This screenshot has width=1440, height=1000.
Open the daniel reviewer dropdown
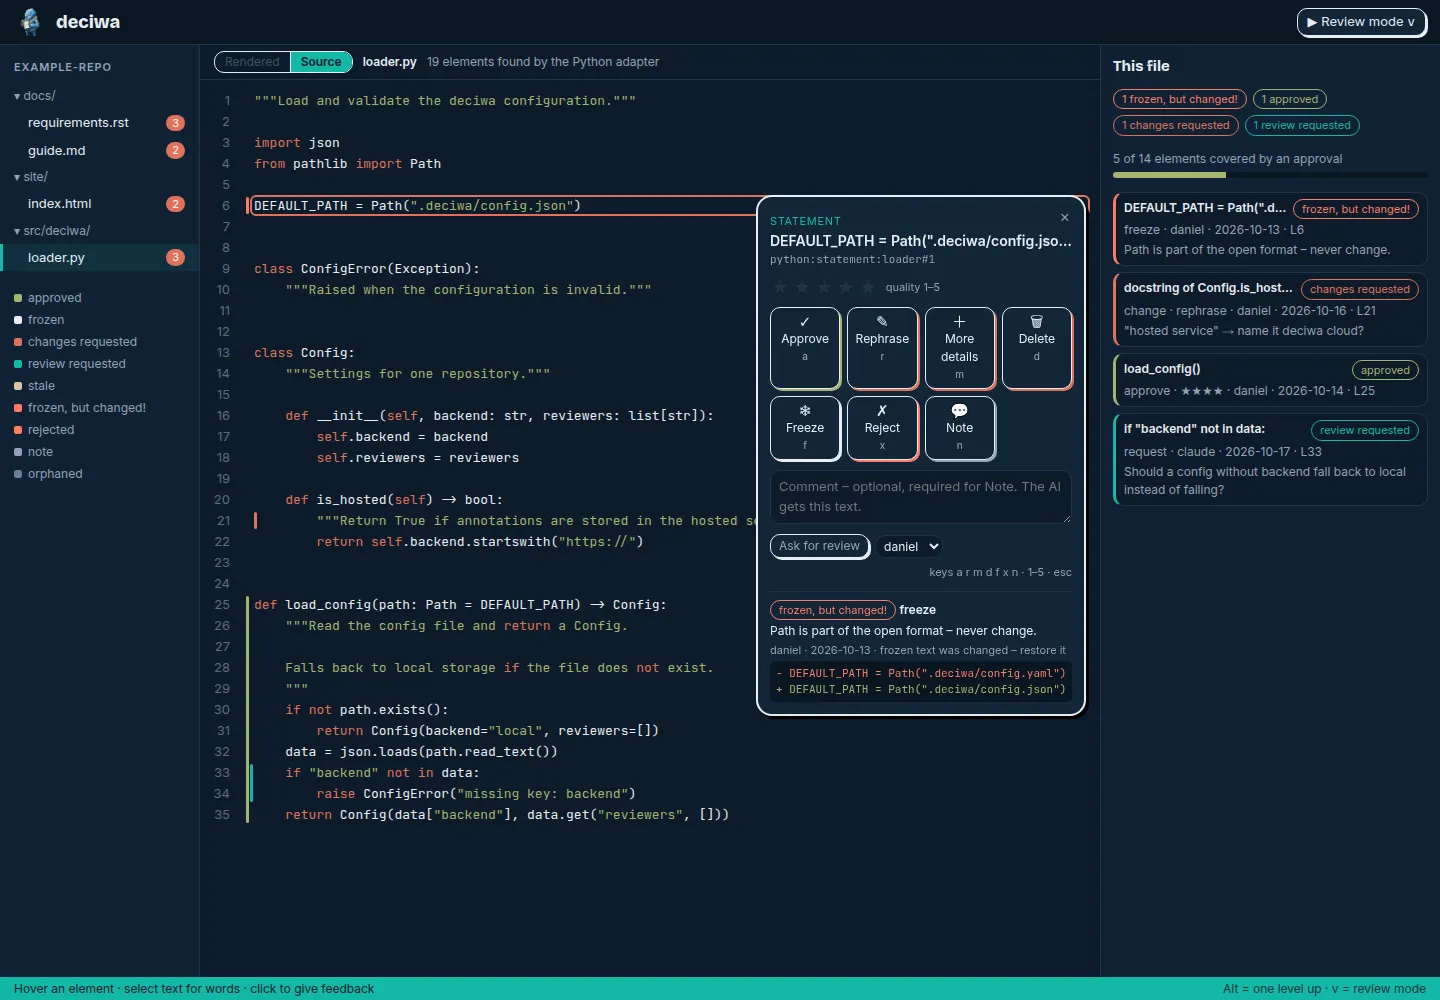(911, 546)
